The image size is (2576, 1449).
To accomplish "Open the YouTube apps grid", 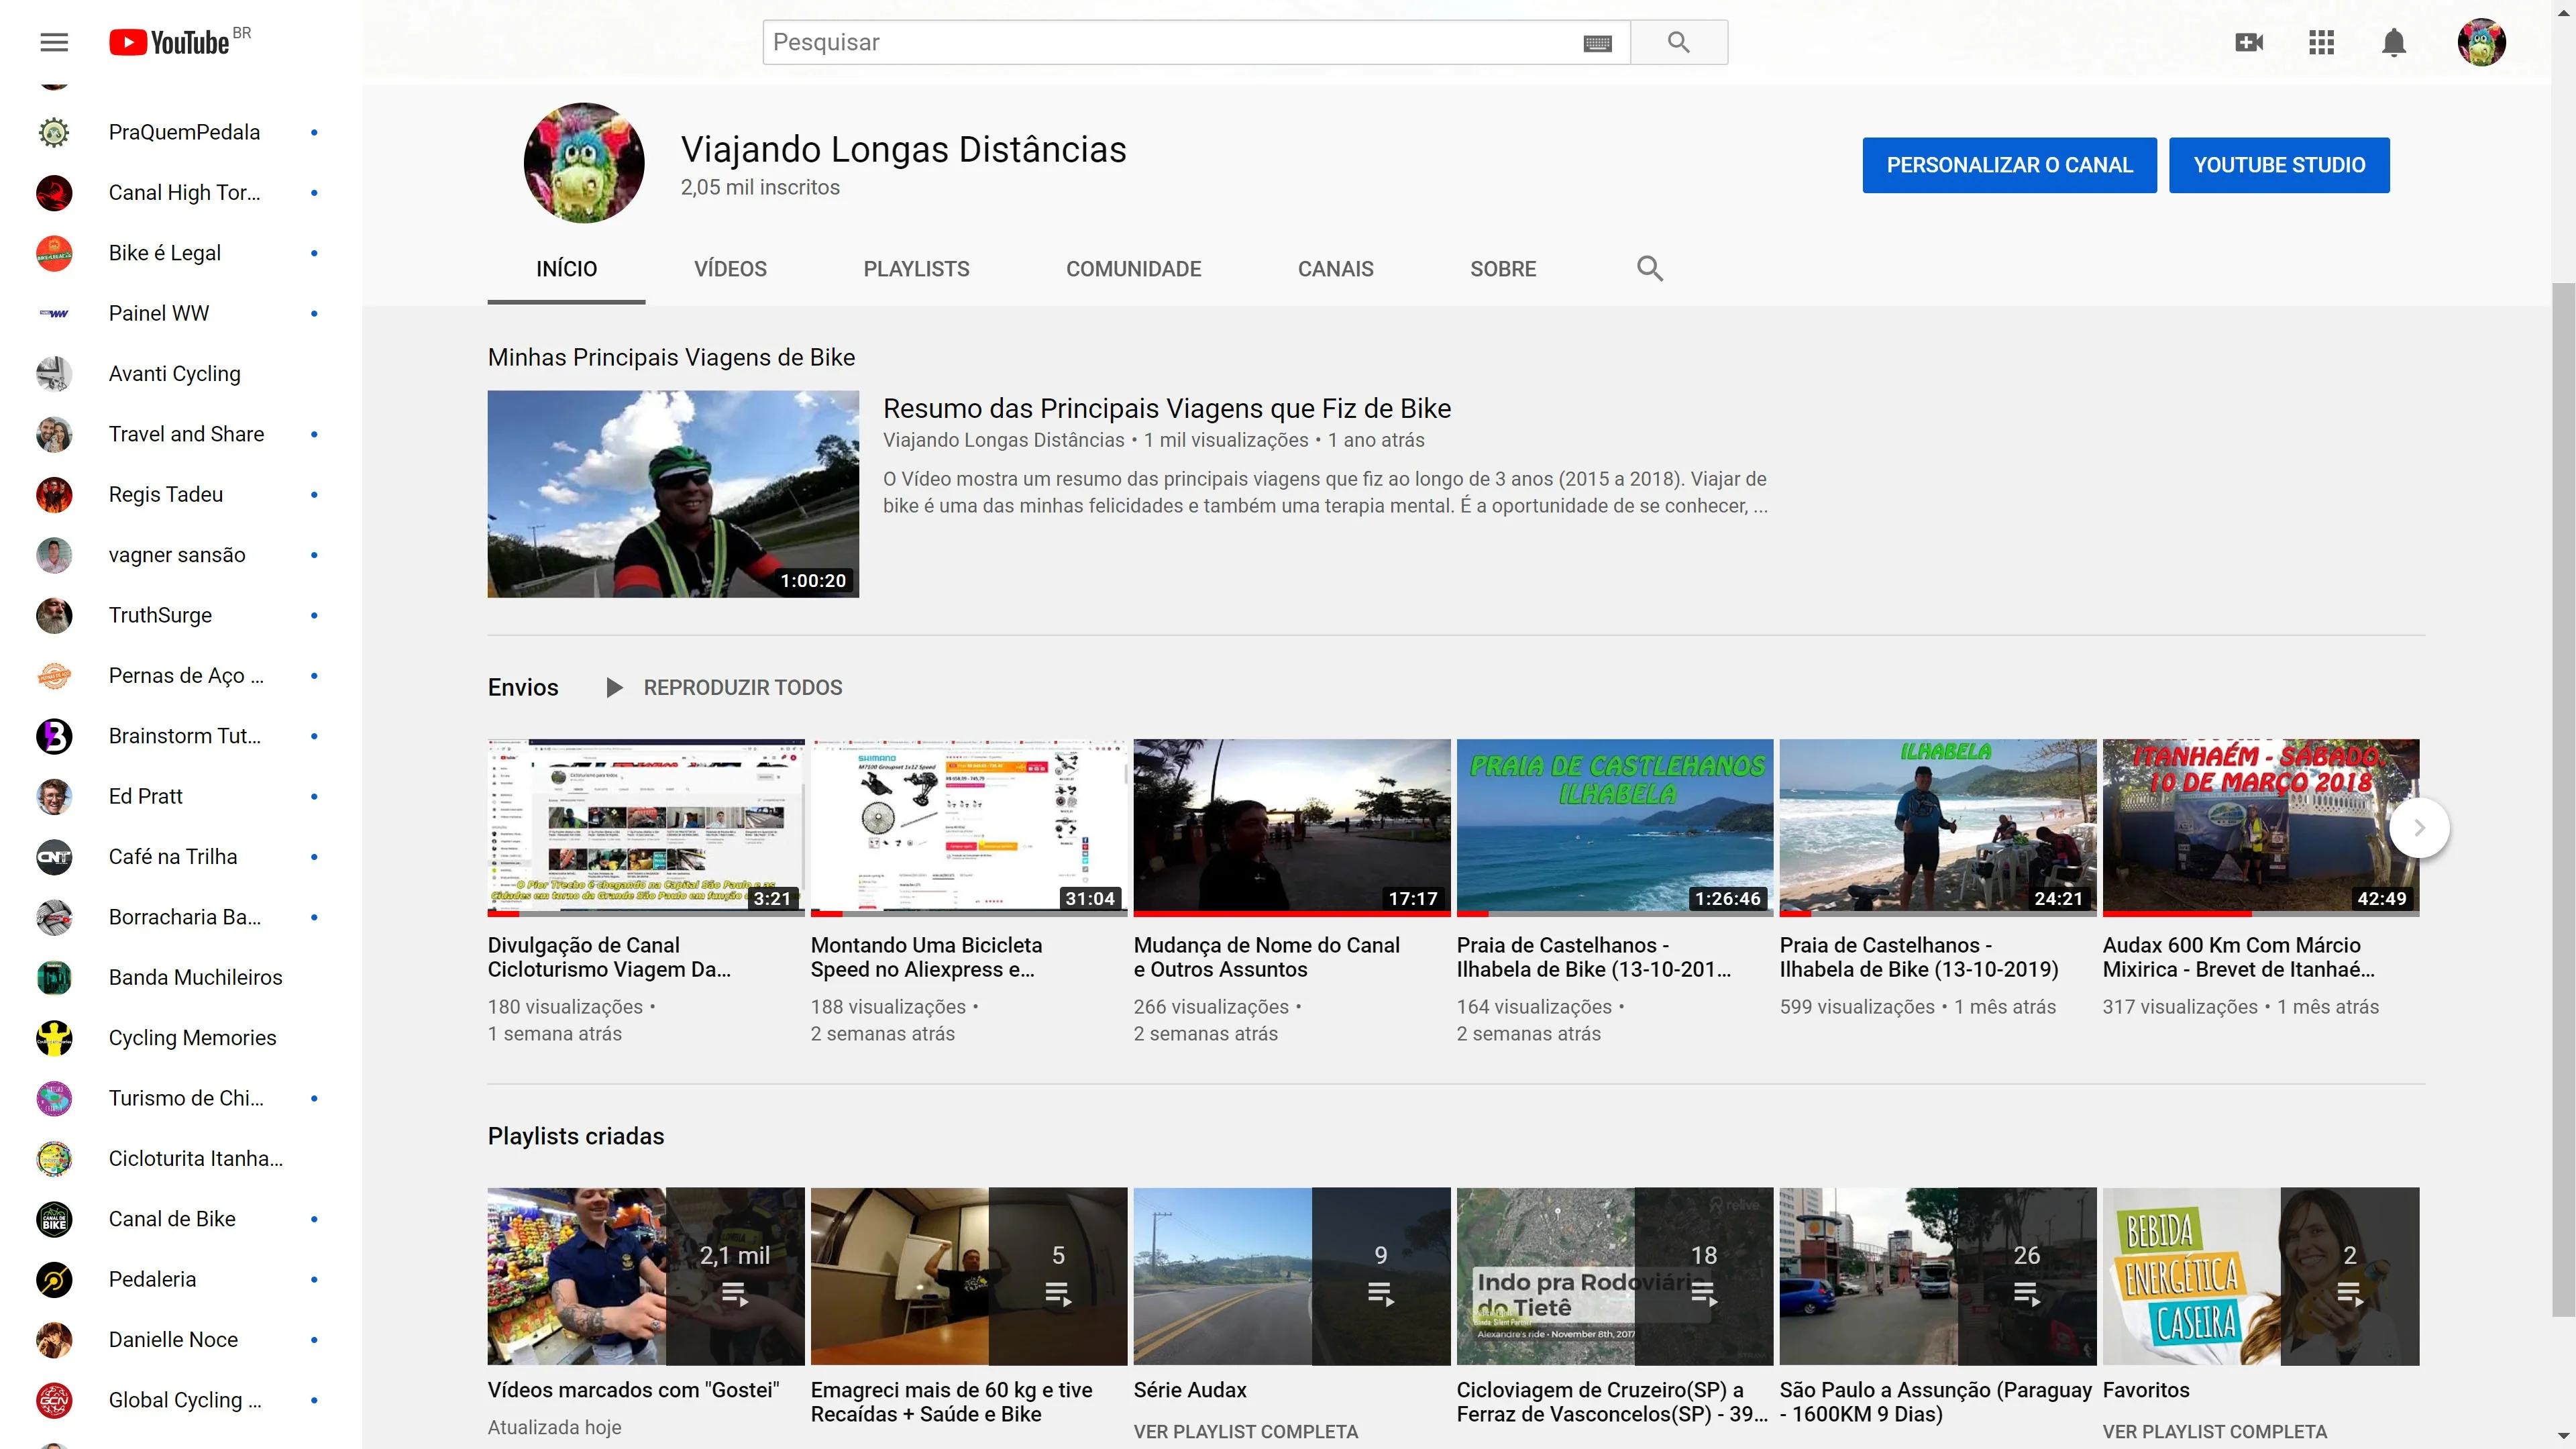I will click(2321, 42).
